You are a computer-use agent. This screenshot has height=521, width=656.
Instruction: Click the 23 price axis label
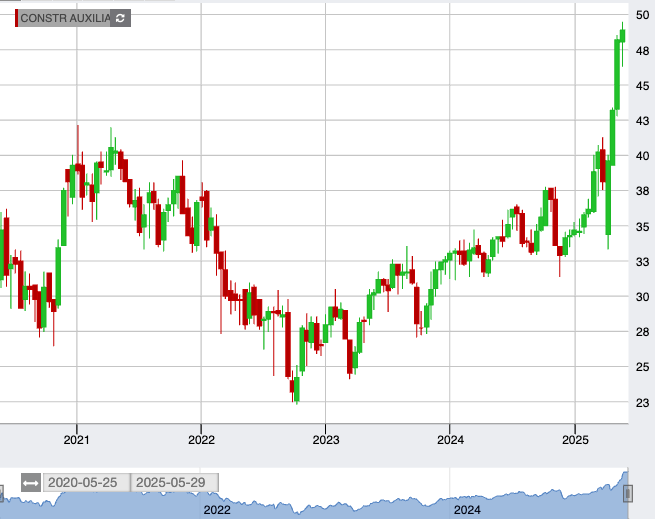(x=642, y=403)
